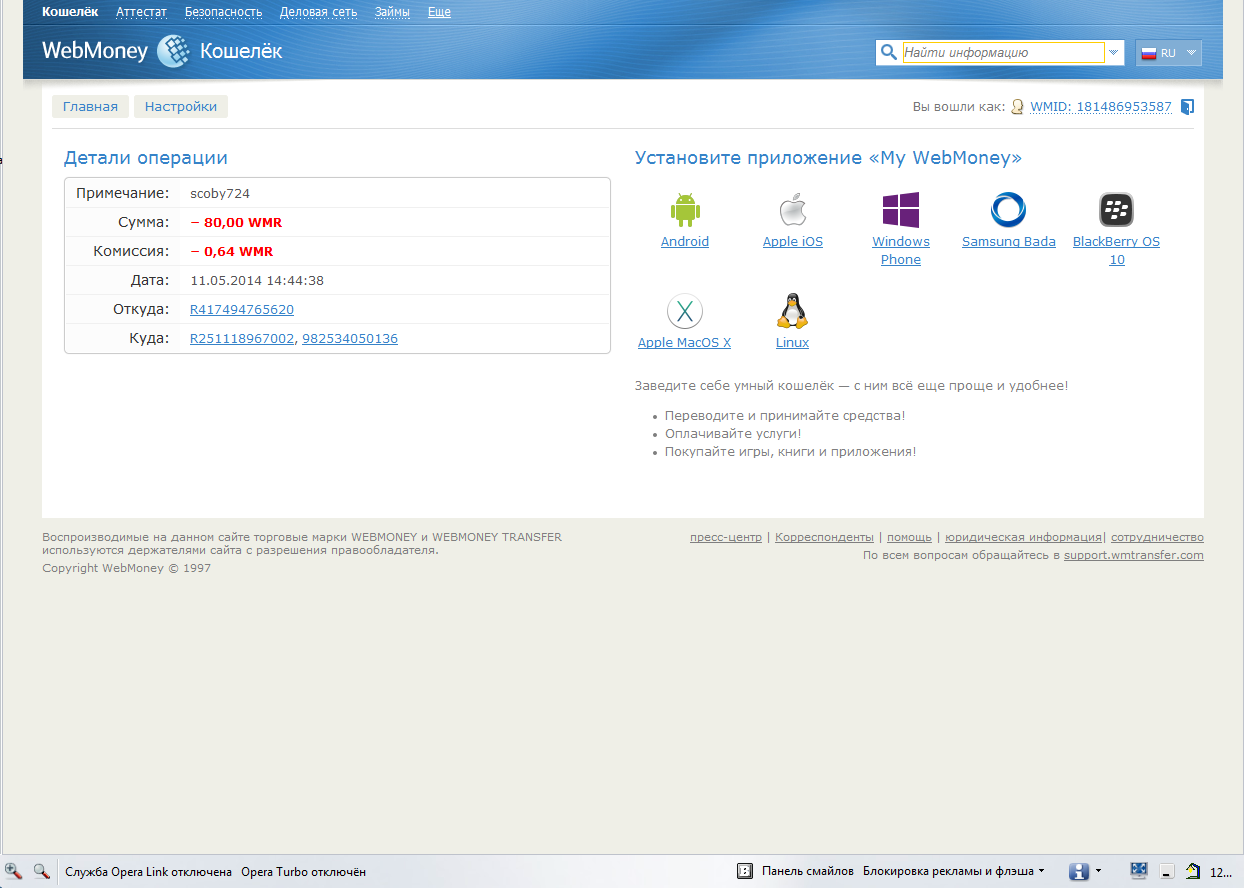Click the fit-to-width icon in status bar

pyautogui.click(x=1139, y=871)
